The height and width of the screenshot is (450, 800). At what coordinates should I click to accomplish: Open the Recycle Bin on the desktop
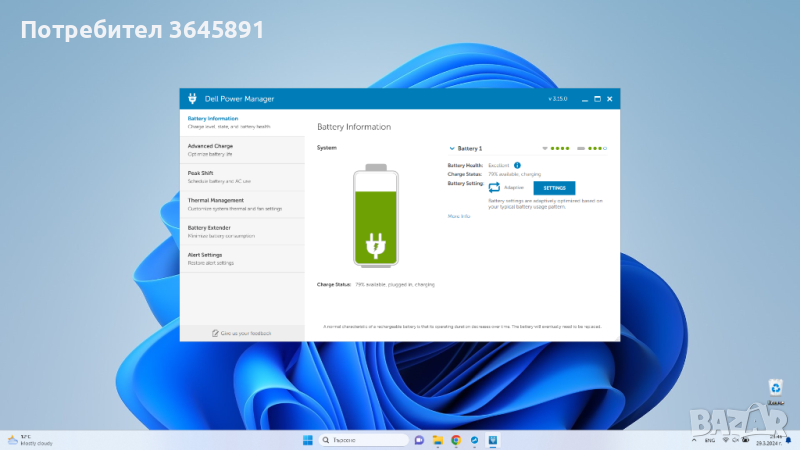tap(775, 389)
